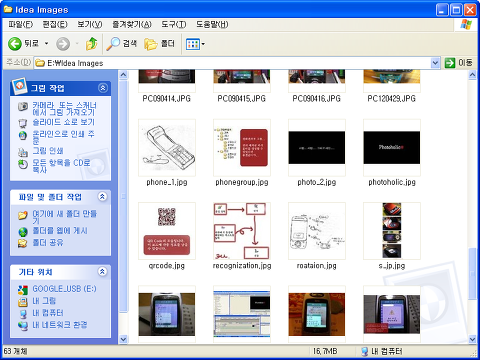Select the recognization.jpg thumbnail
480x360 pixels.
242,231
